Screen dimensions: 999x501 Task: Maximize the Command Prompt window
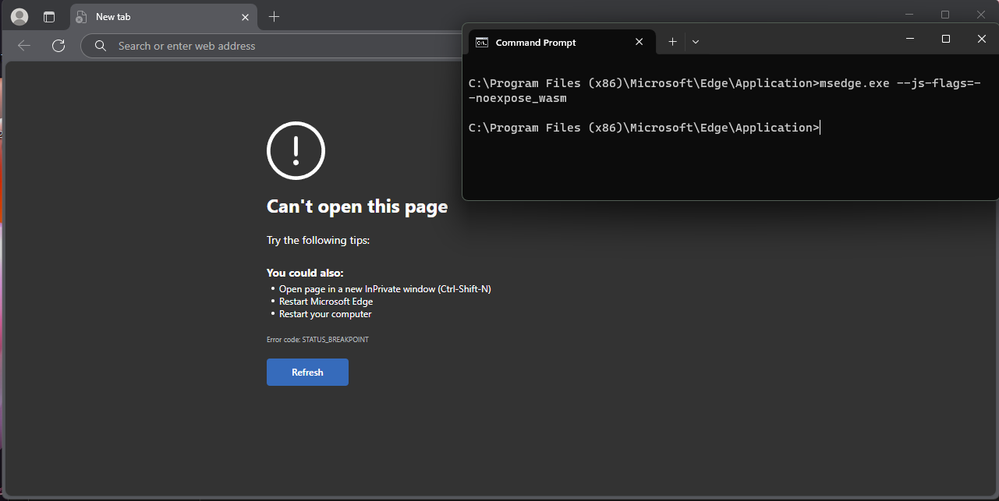[945, 39]
